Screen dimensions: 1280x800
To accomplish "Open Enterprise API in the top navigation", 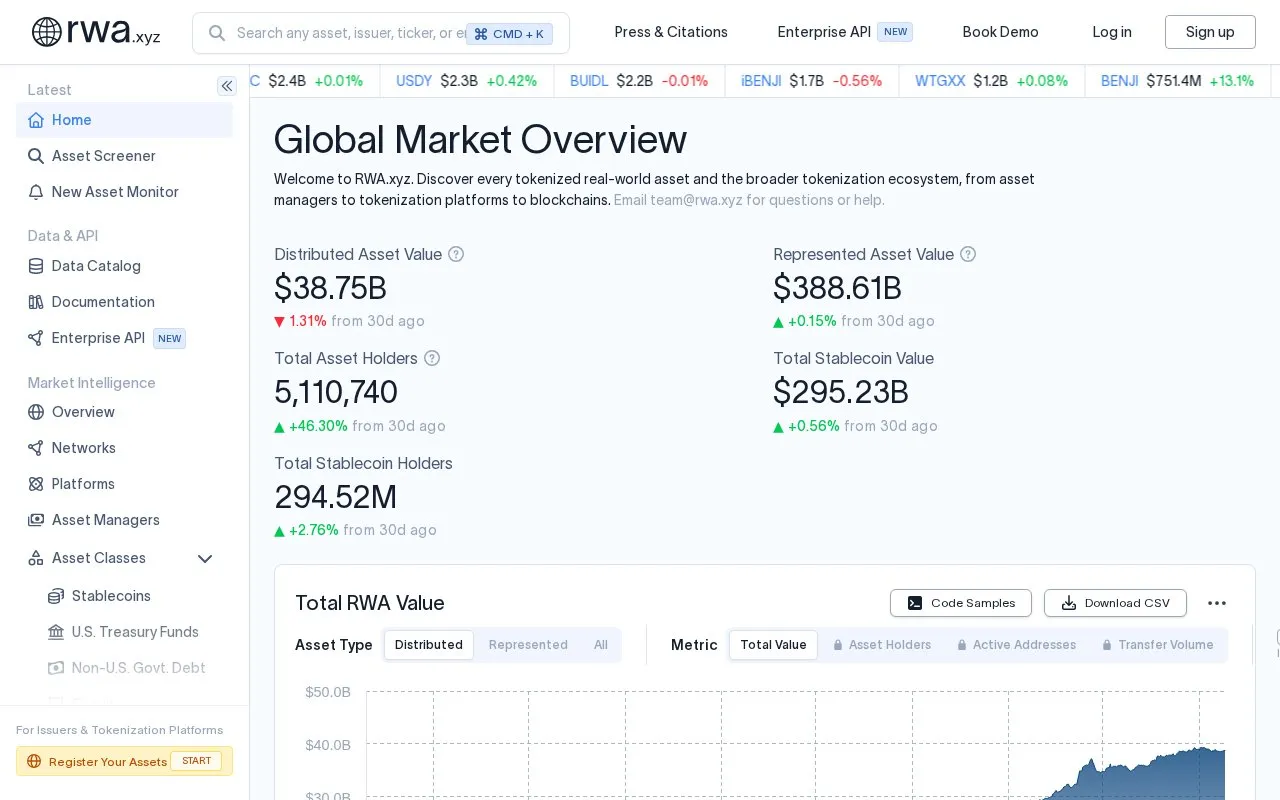I will coord(845,32).
